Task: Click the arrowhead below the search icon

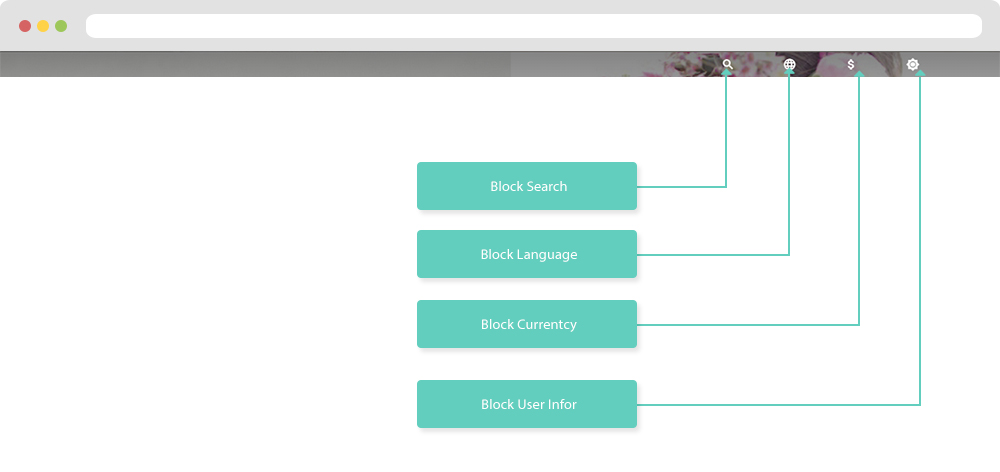Action: coord(727,75)
